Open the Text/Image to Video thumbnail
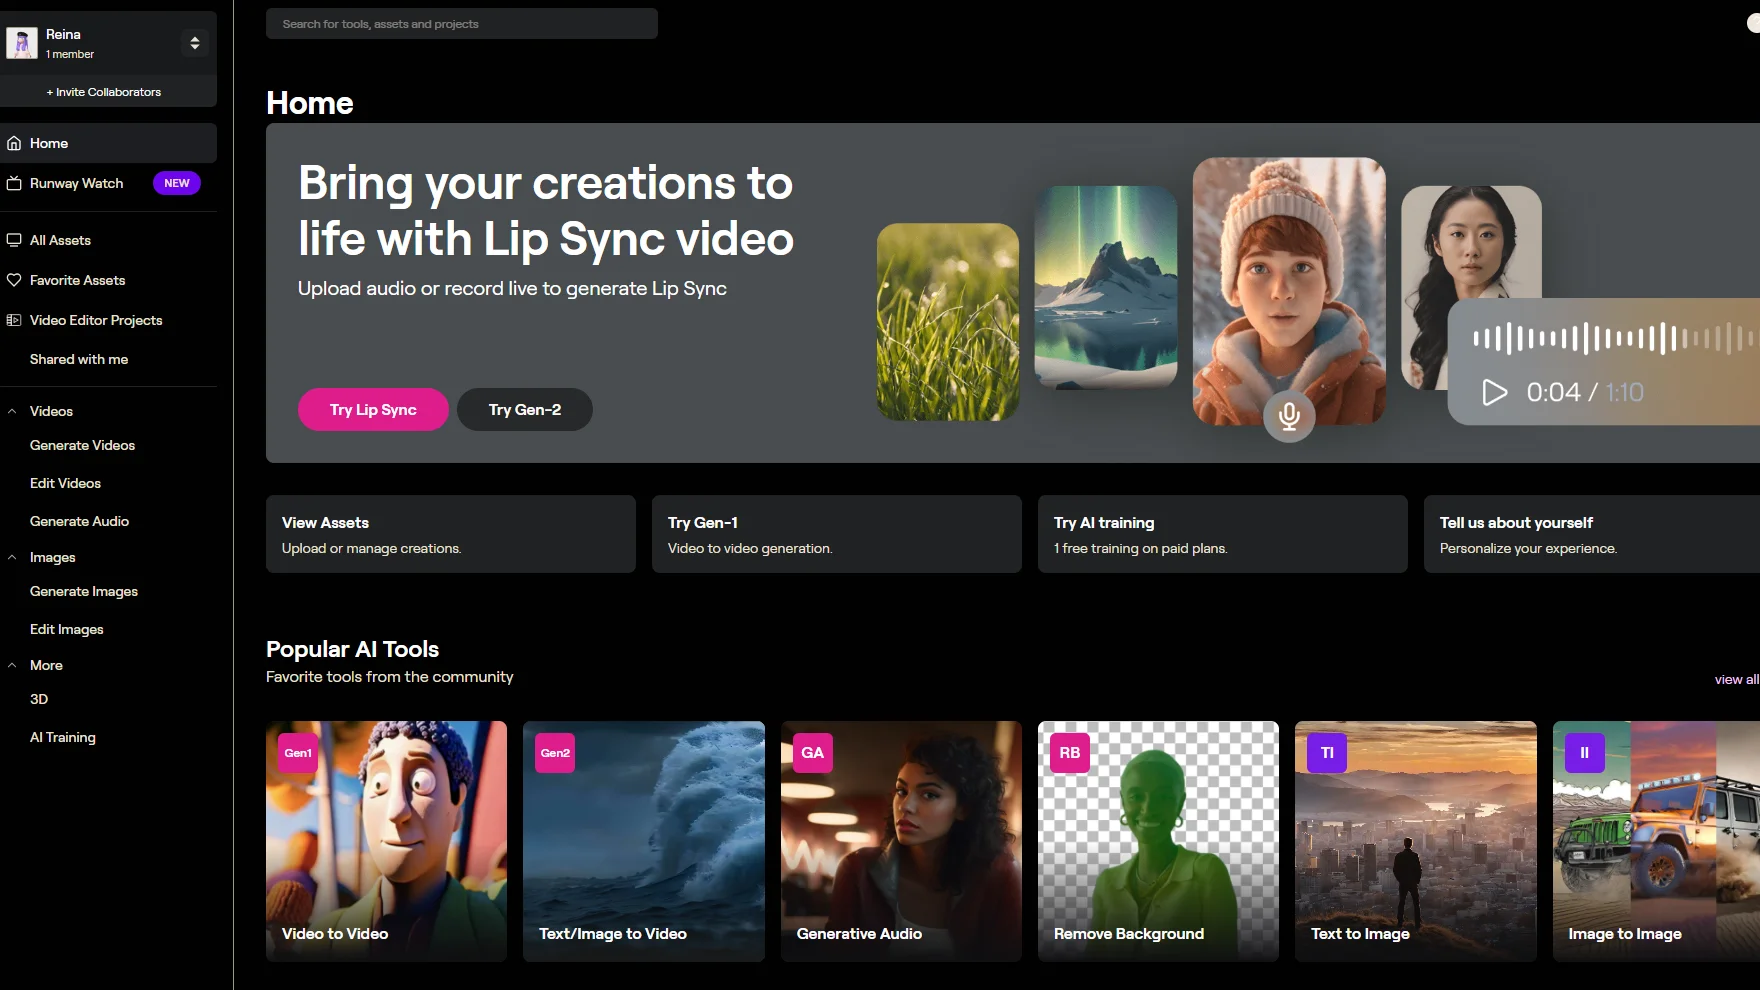 point(644,841)
